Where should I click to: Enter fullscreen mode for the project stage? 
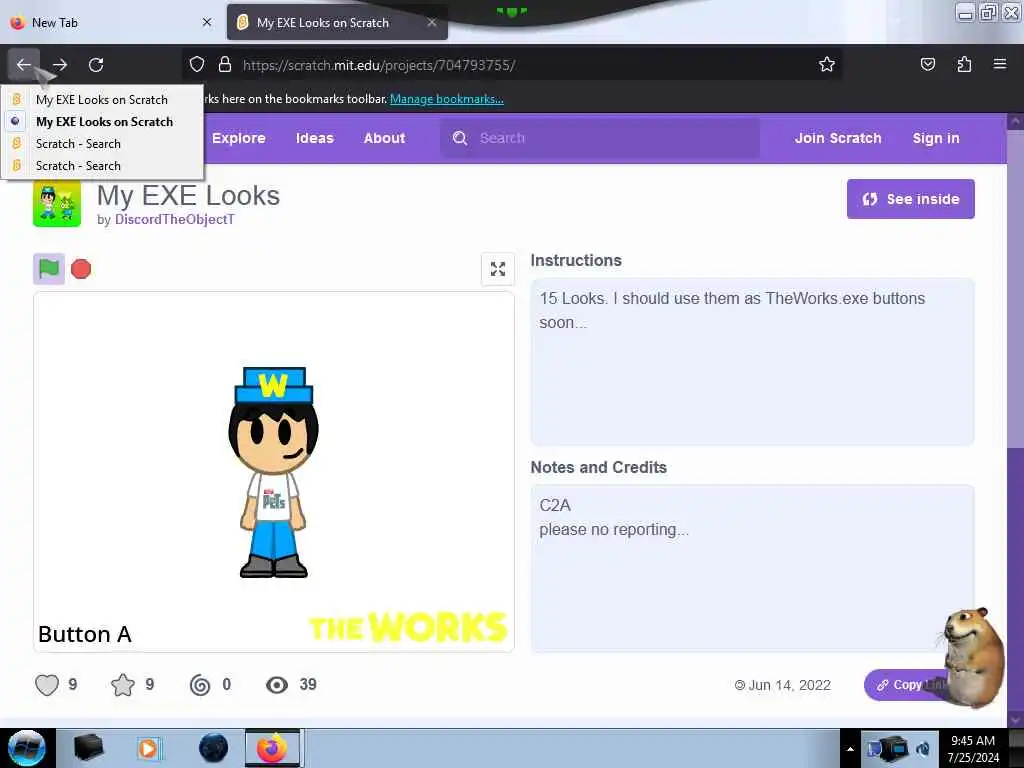498,268
